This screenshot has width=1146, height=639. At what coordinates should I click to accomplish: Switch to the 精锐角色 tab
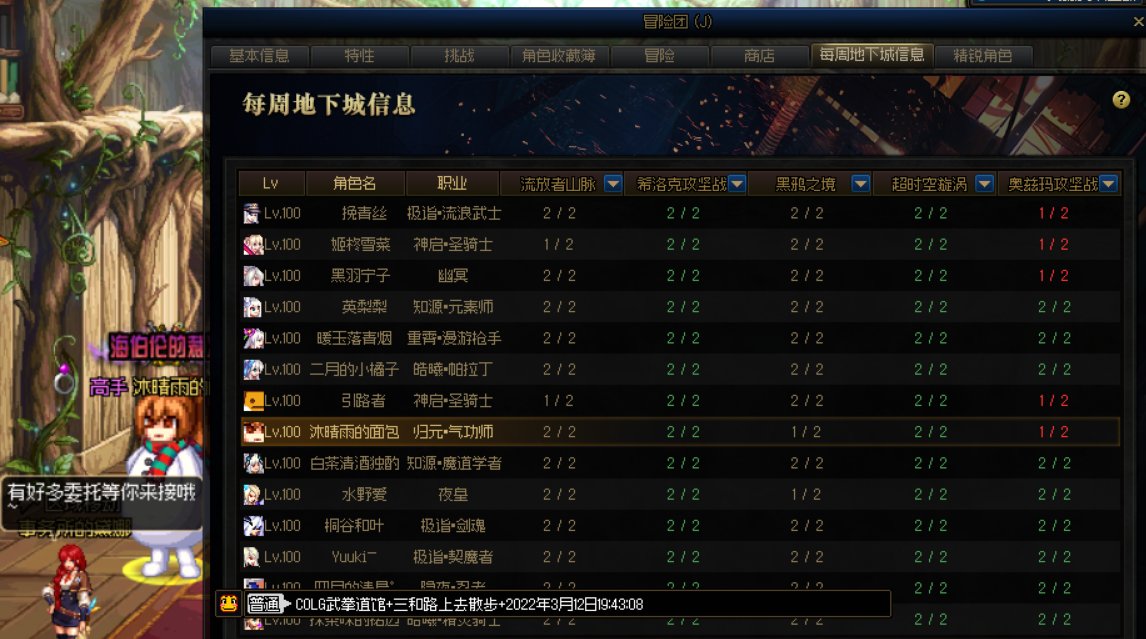click(x=983, y=56)
